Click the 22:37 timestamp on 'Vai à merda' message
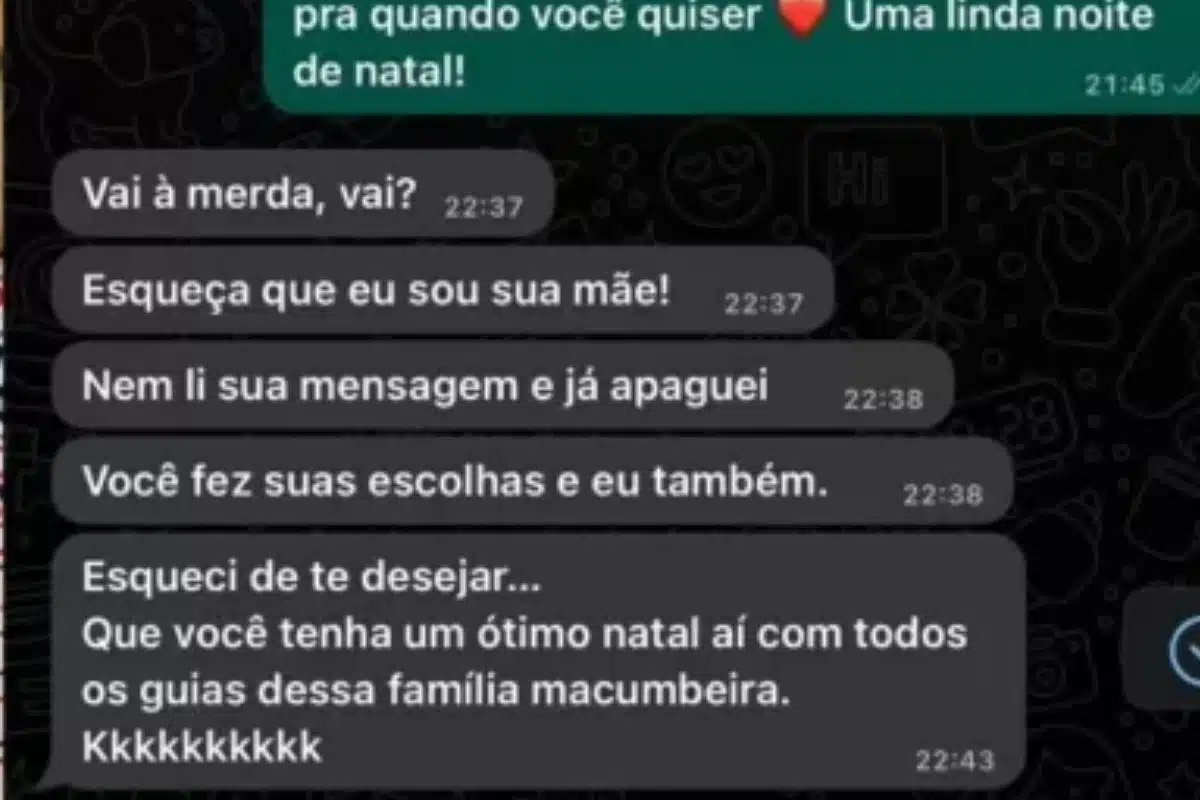 (x=483, y=208)
